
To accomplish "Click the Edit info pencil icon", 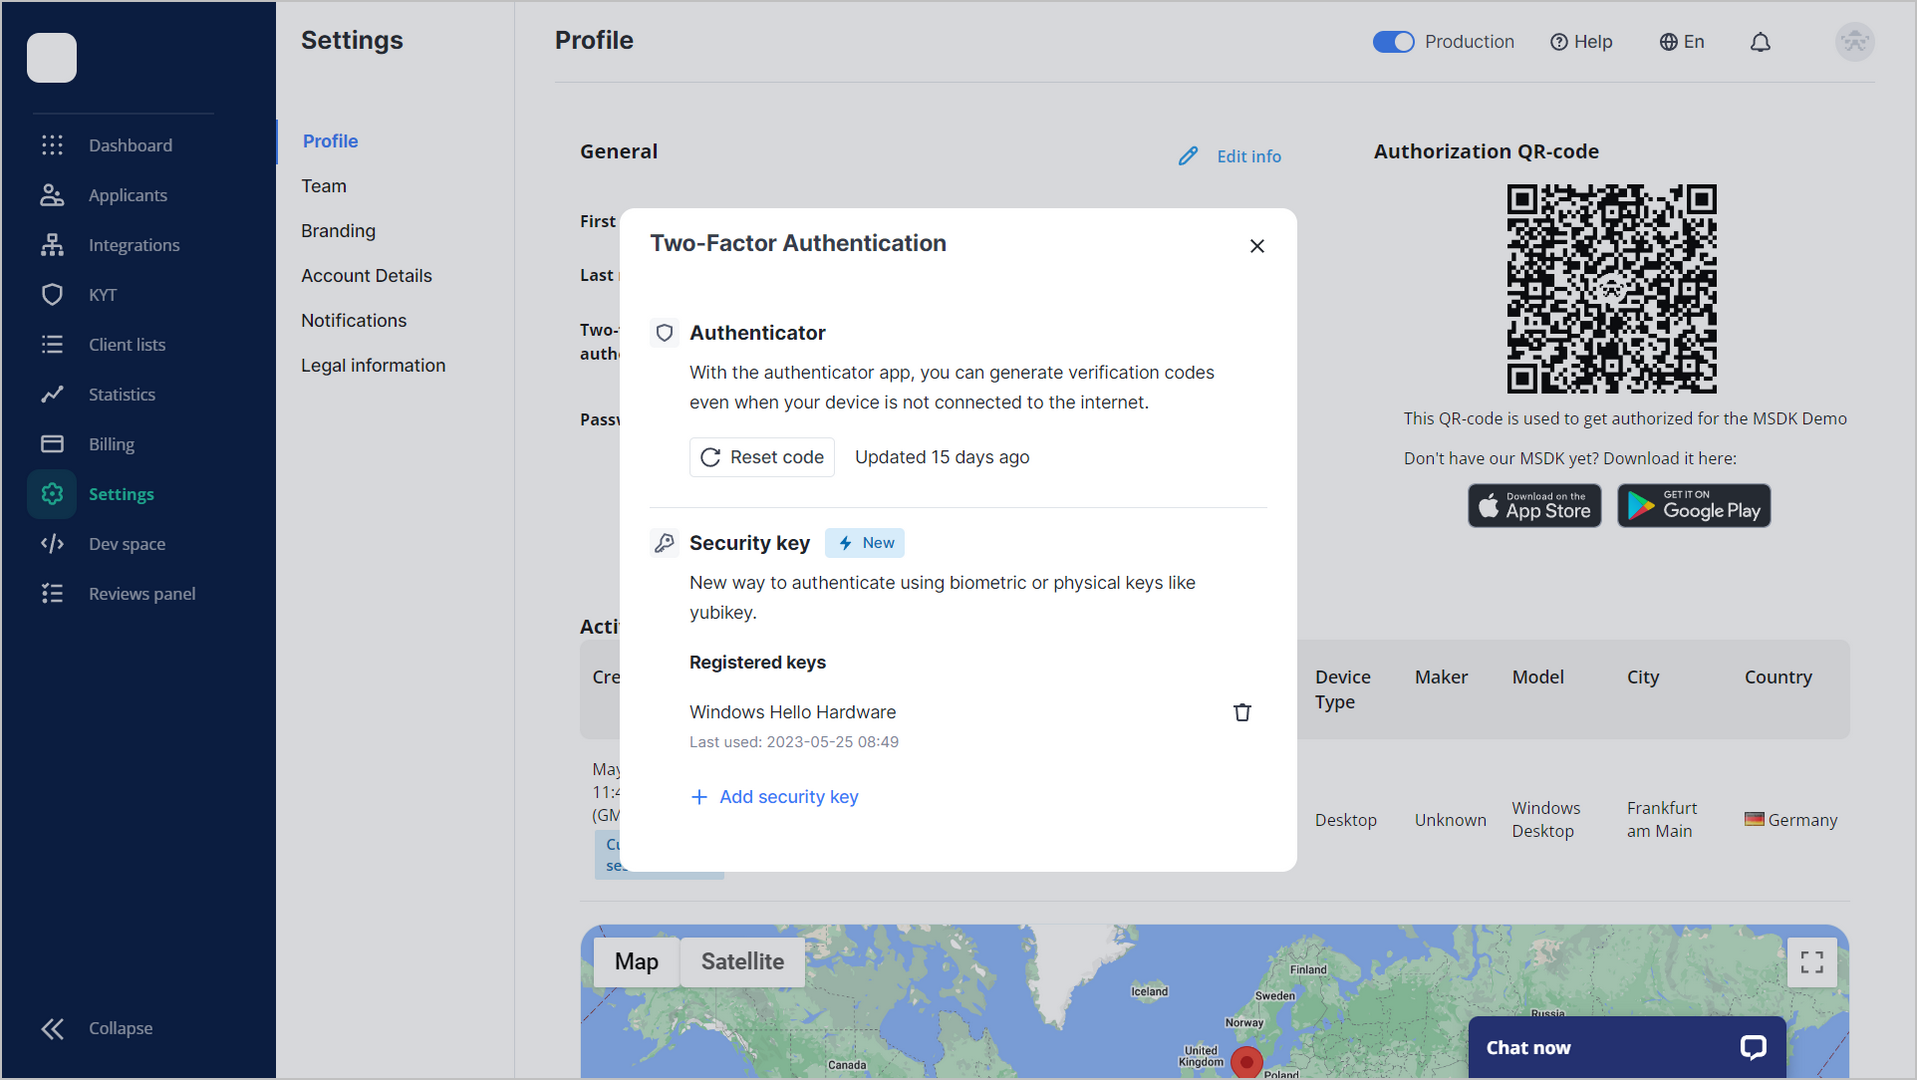I will (1188, 156).
